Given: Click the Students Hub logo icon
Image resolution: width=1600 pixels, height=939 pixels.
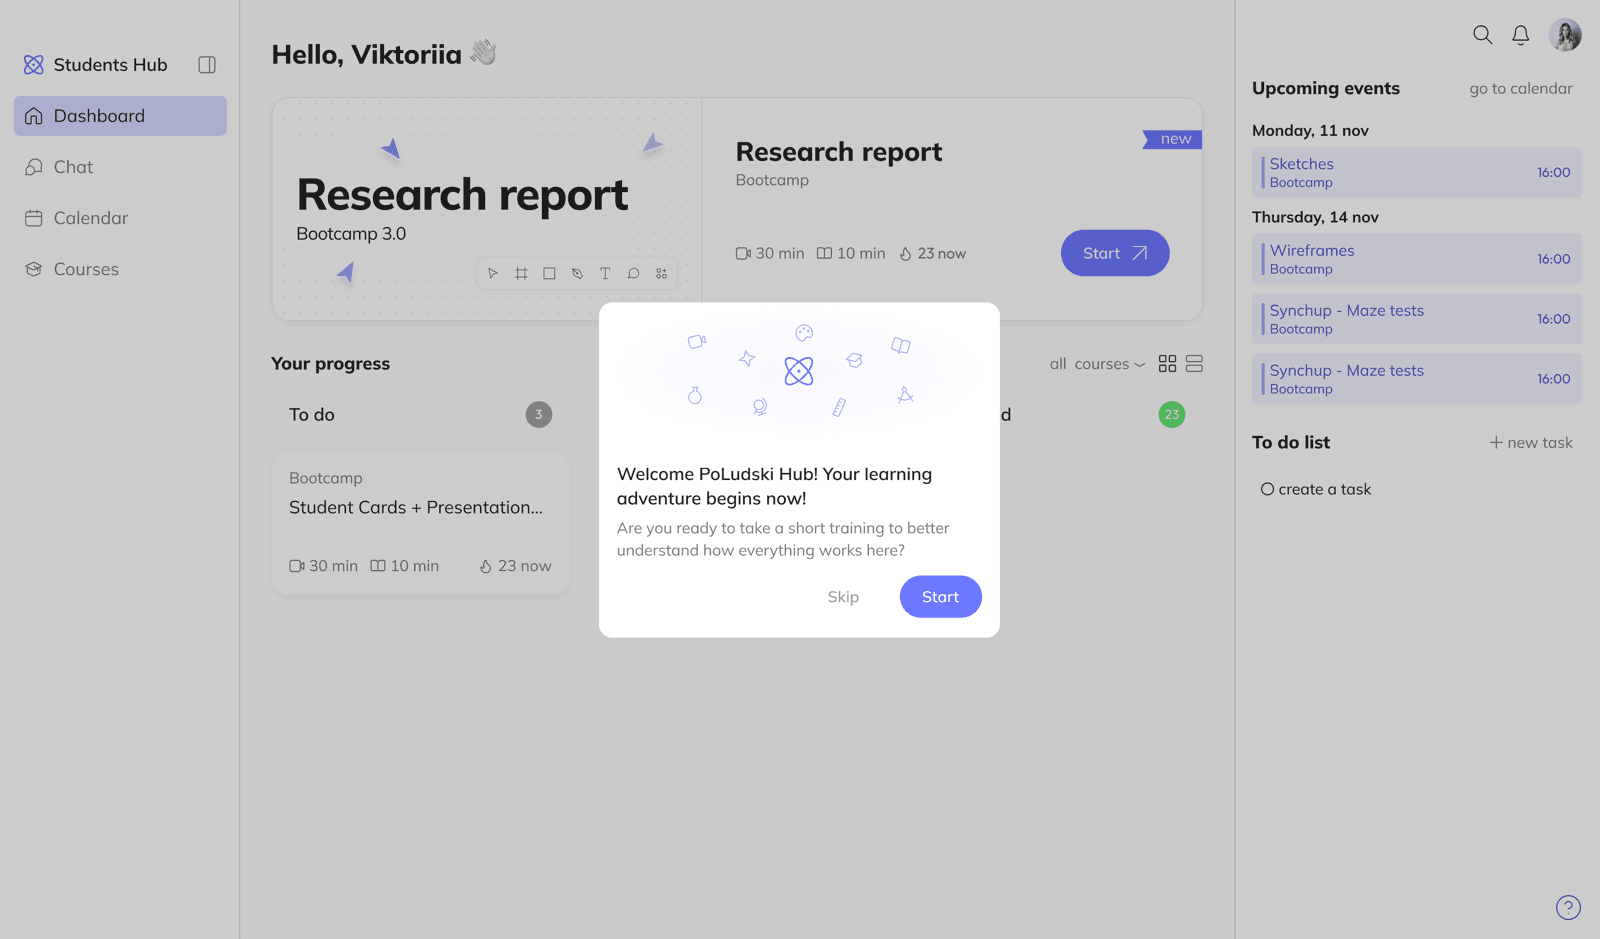Looking at the screenshot, I should click(x=34, y=65).
